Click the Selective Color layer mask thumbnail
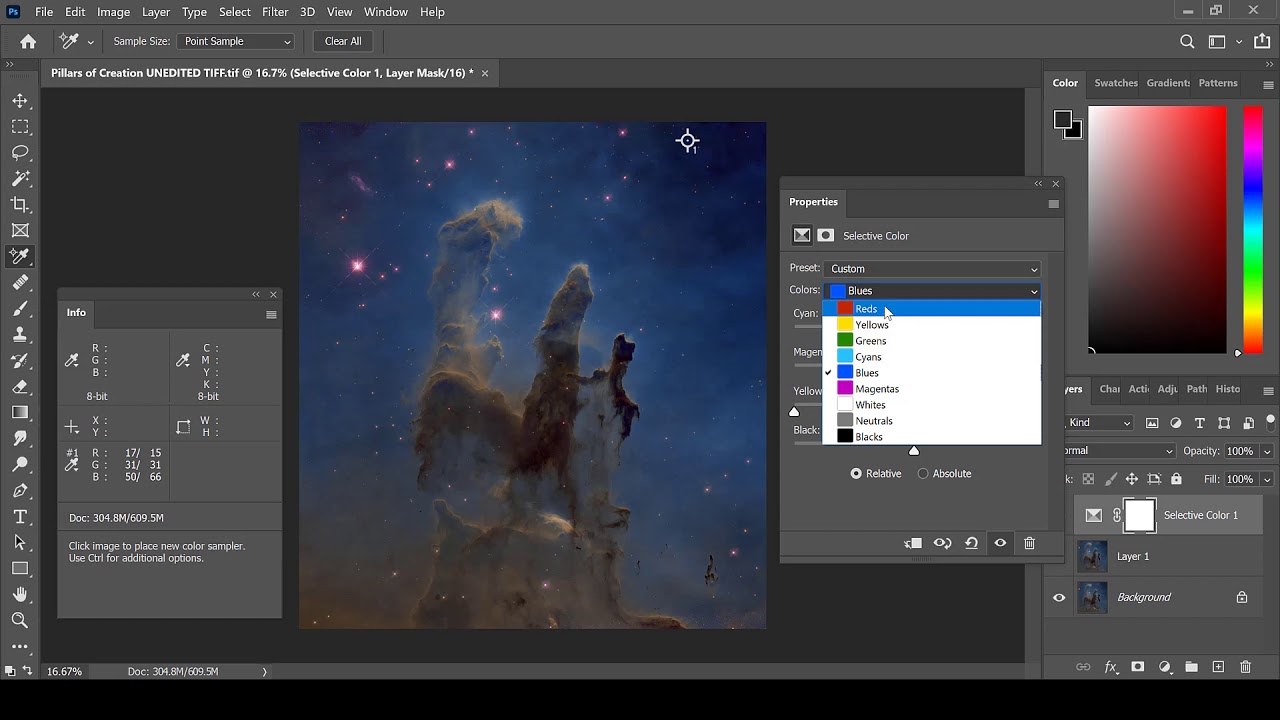Image resolution: width=1280 pixels, height=720 pixels. pyautogui.click(x=1139, y=515)
